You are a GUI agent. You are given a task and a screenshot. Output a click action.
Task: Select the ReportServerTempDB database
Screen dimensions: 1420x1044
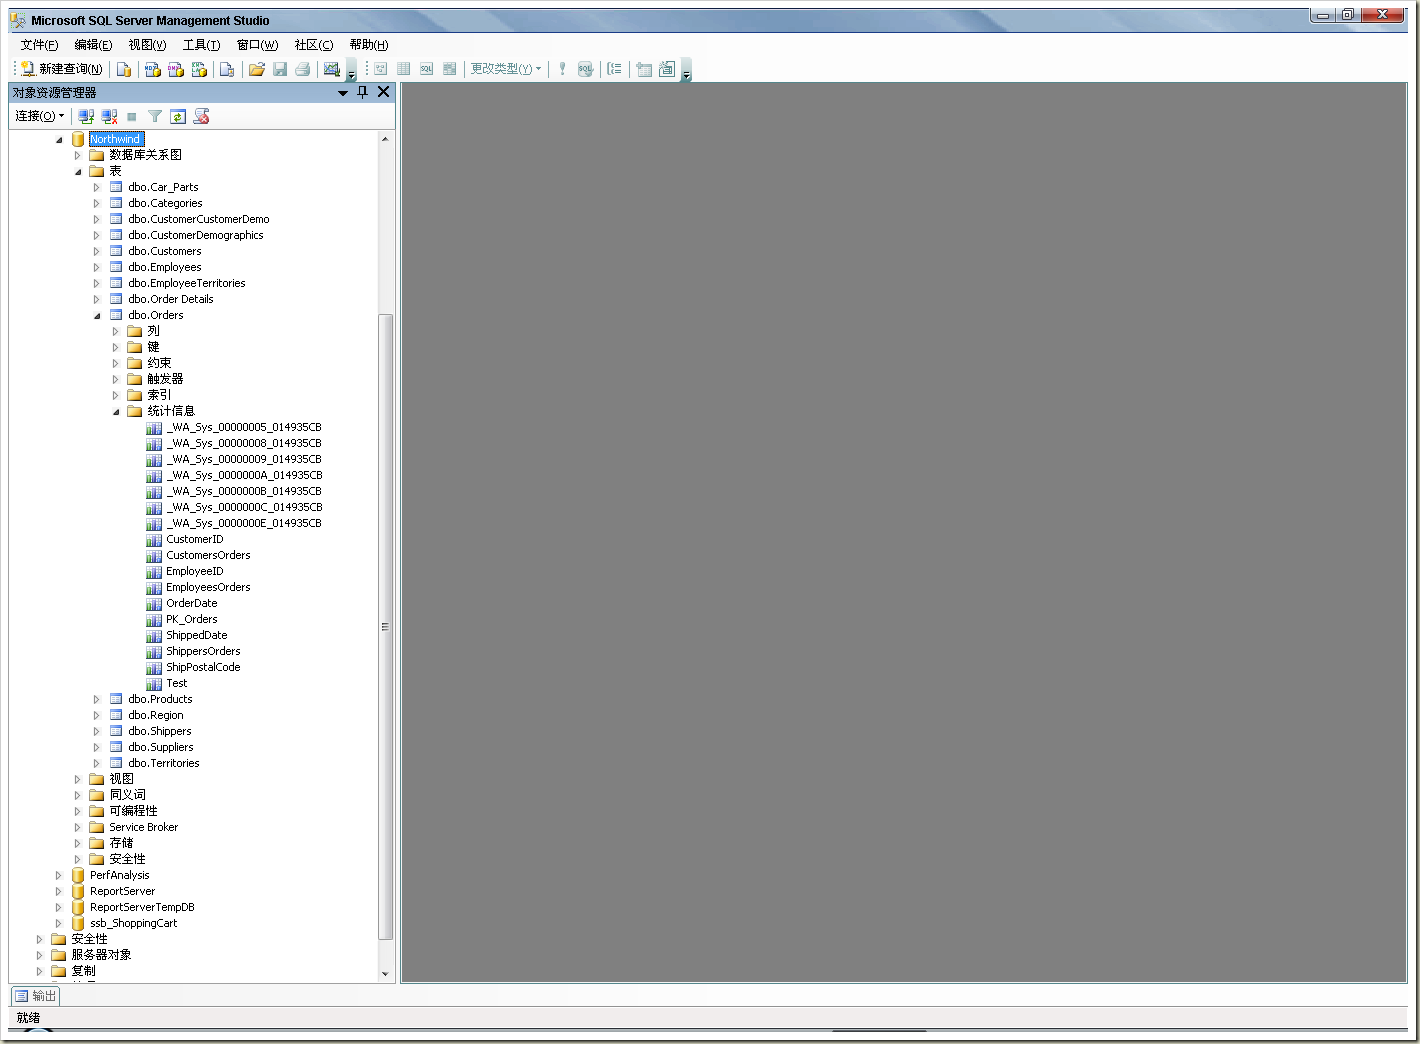[x=142, y=907]
